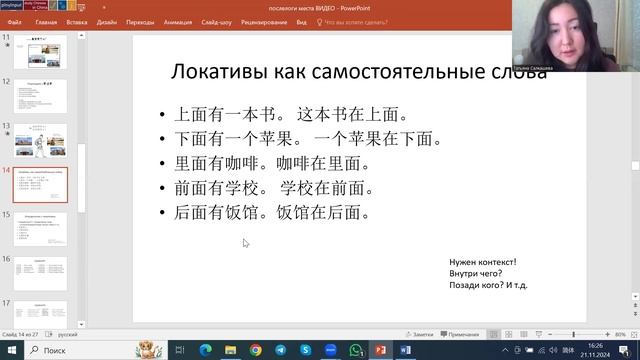Switch to the Рецензирование tab
Screen dimensions: 640x360
point(264,22)
